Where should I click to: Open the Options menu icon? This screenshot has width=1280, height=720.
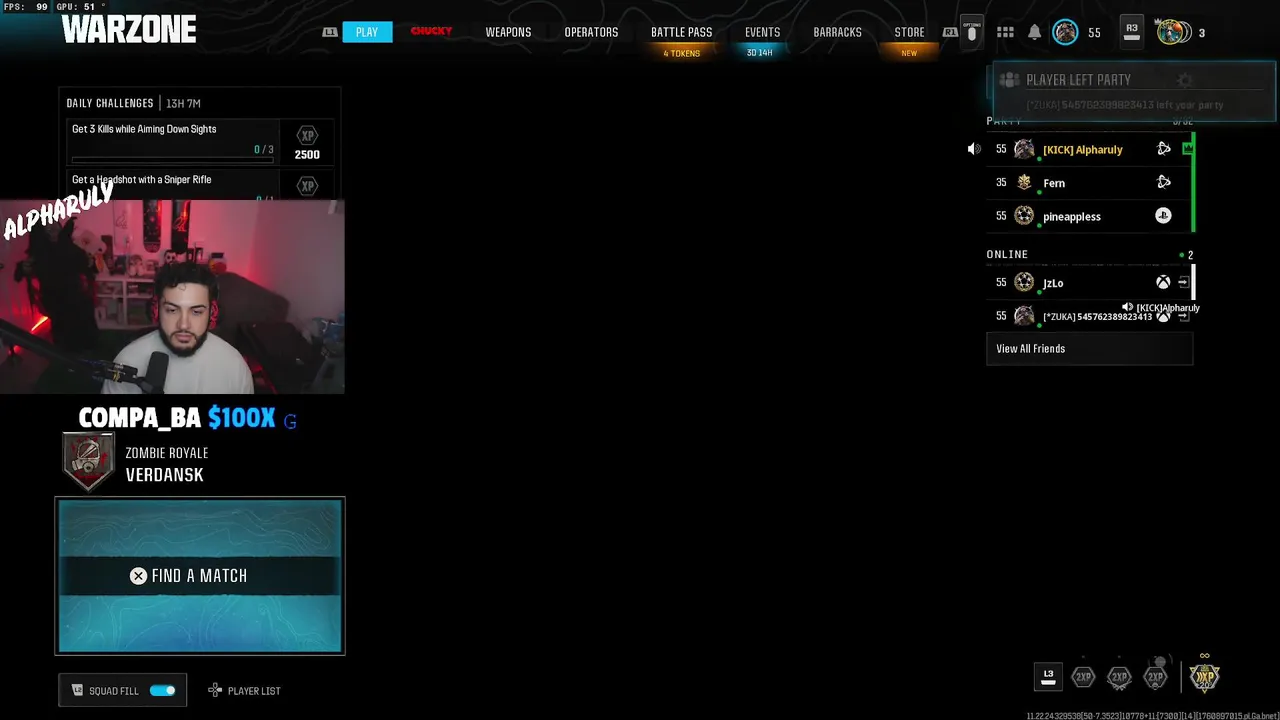pos(971,32)
